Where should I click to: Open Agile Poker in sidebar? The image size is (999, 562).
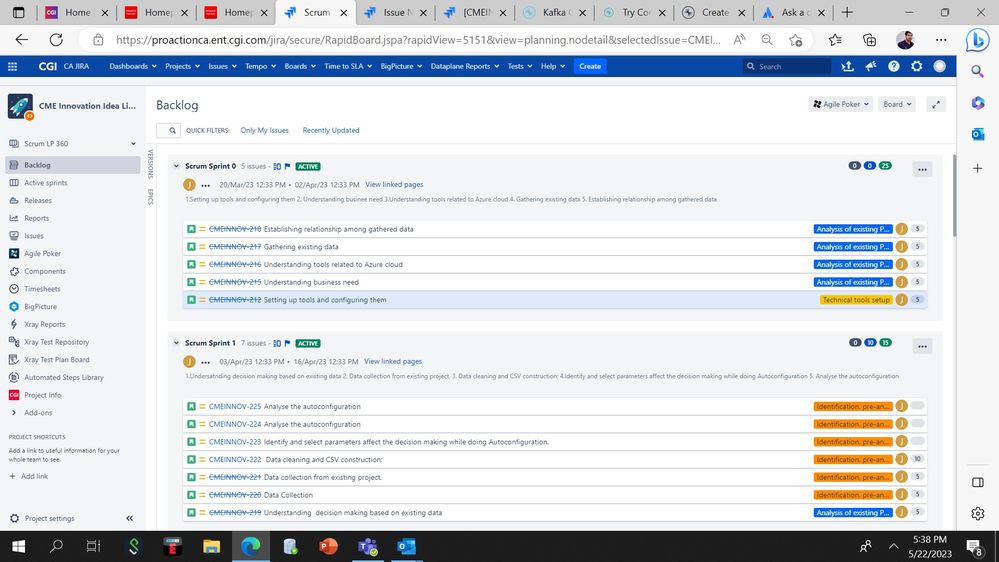(43, 254)
